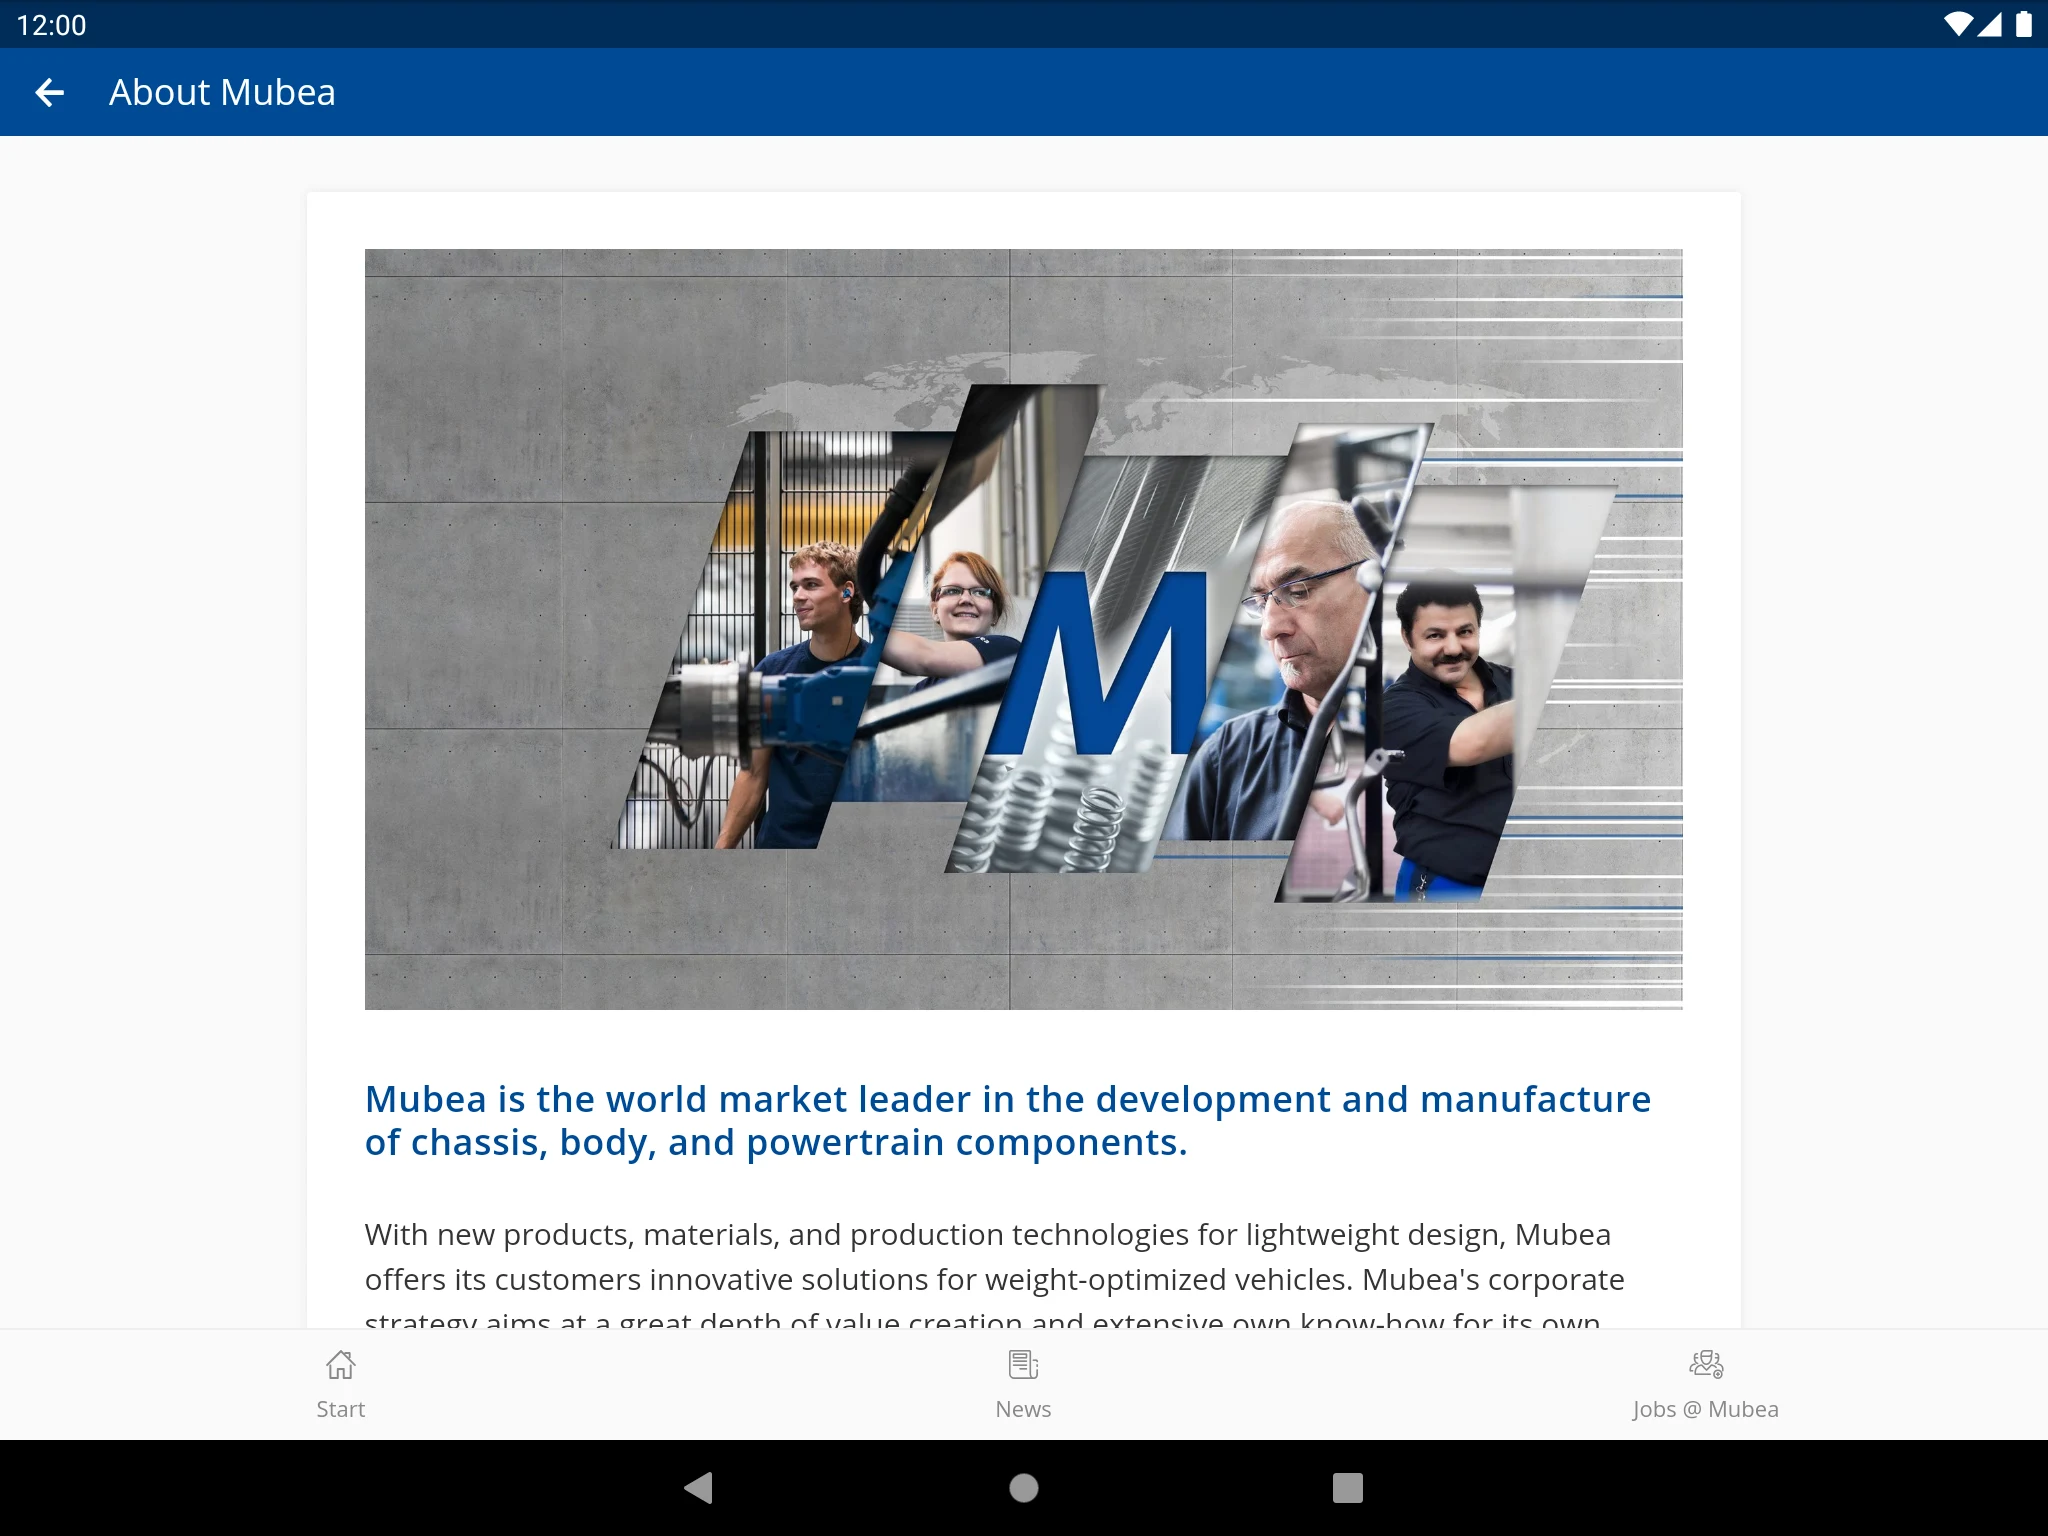Tap the Android home circle button
This screenshot has height=1536, width=2048.
coord(1024,1488)
